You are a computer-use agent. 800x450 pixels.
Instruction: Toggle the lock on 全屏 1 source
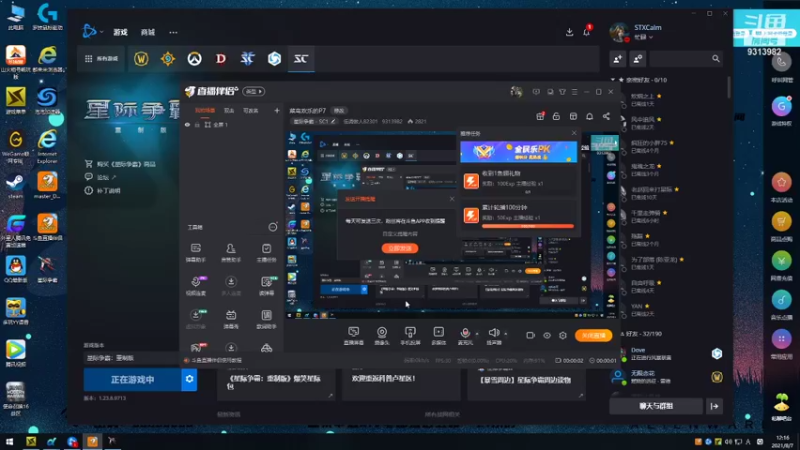pyautogui.click(x=197, y=124)
